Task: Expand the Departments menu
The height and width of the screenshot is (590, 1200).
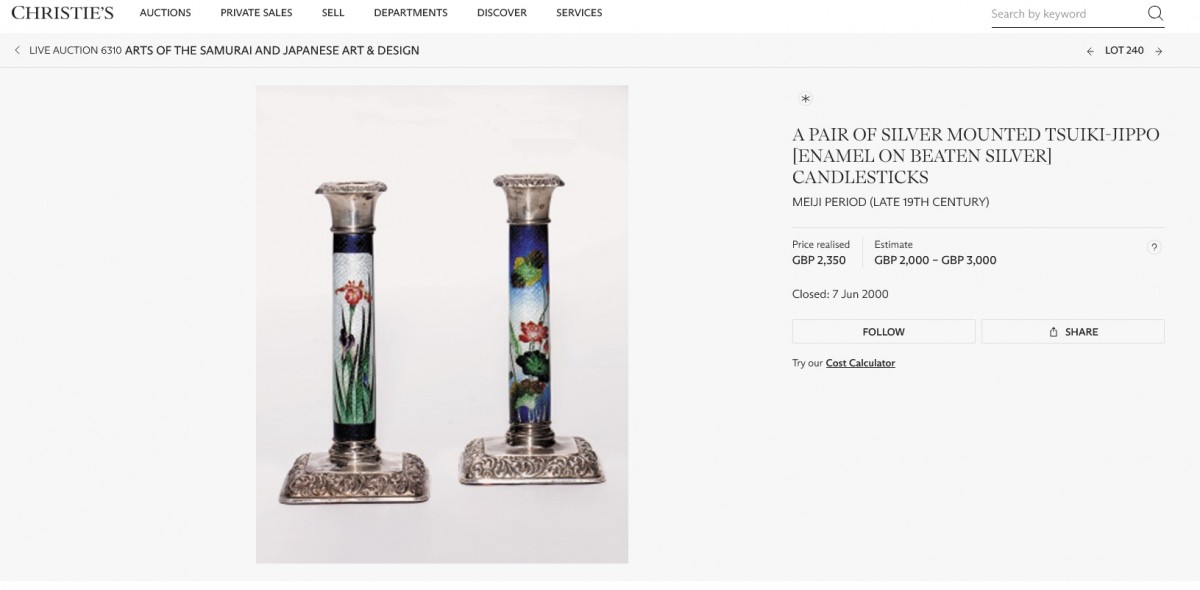Action: click(410, 13)
